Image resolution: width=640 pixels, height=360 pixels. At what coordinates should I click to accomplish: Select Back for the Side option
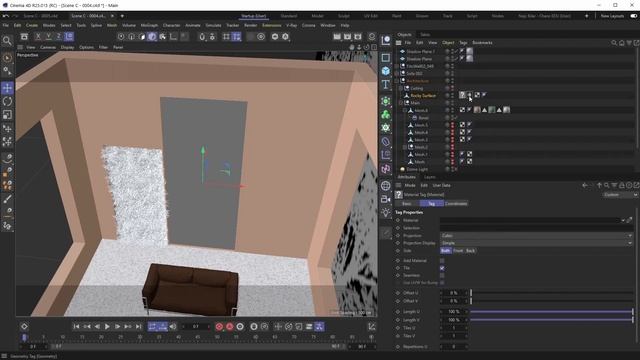tap(471, 251)
